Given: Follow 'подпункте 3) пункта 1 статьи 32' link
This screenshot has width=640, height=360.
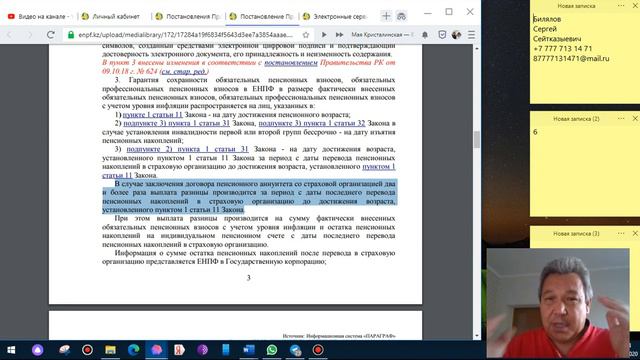Looking at the screenshot, I should (312, 123).
